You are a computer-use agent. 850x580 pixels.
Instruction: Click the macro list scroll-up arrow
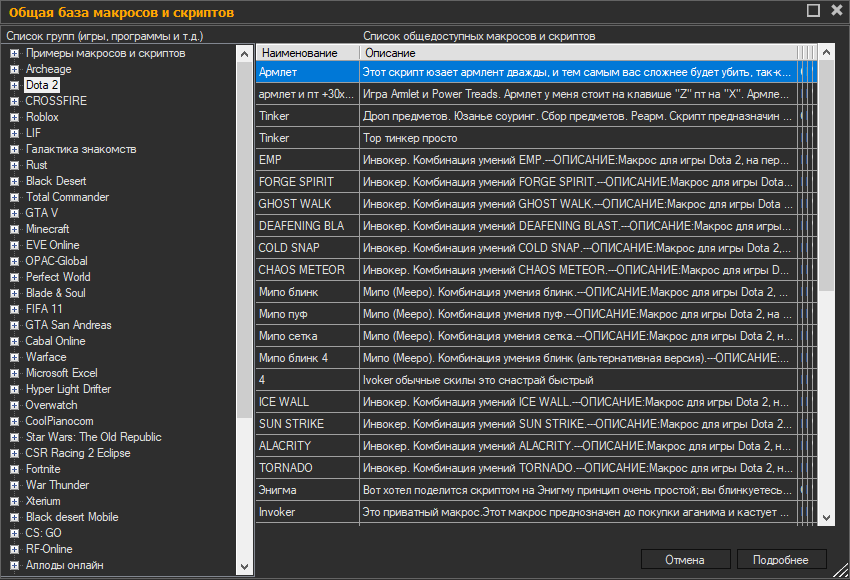tap(826, 53)
